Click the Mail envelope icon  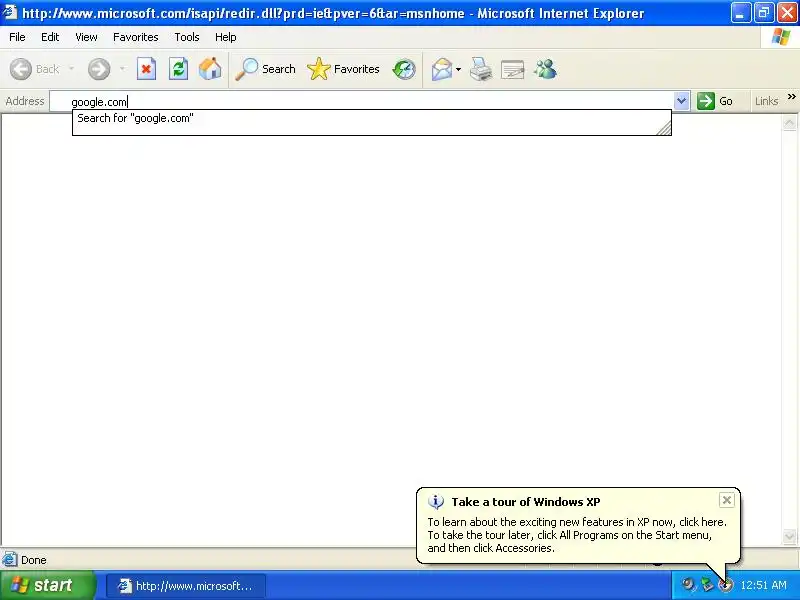click(442, 69)
